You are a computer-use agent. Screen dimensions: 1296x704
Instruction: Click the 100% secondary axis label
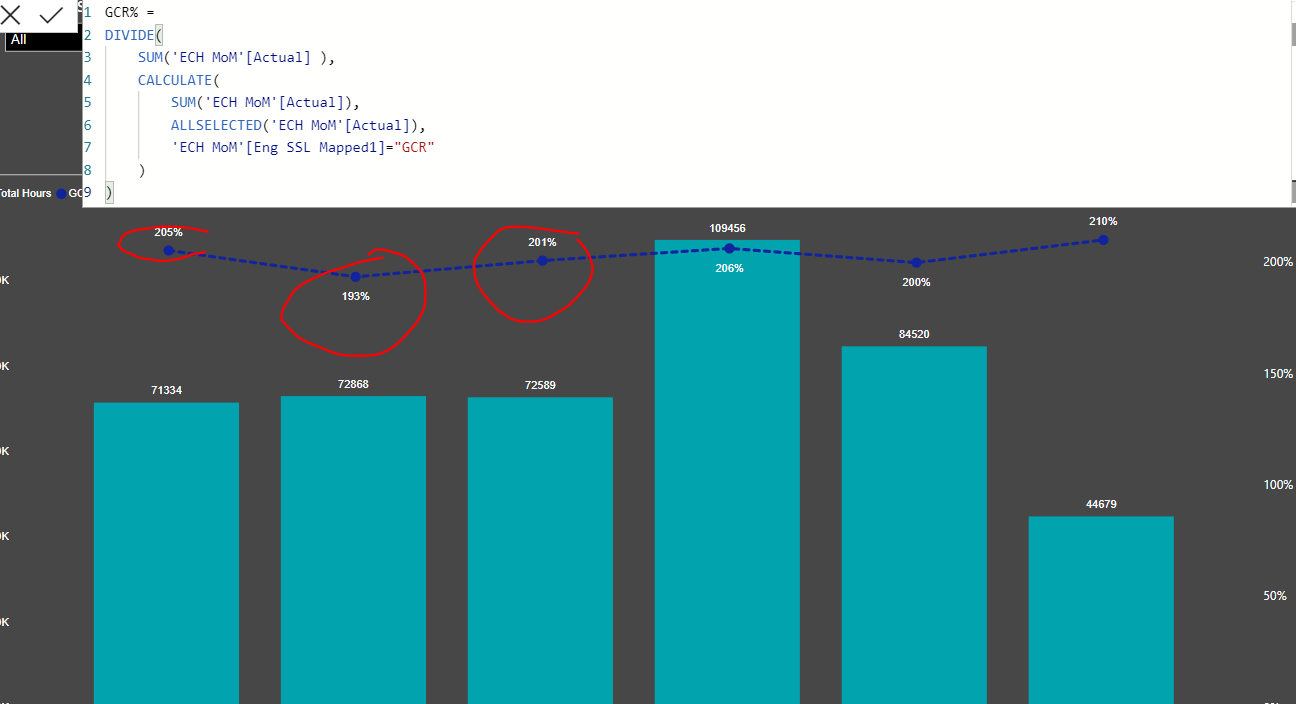(x=1279, y=484)
